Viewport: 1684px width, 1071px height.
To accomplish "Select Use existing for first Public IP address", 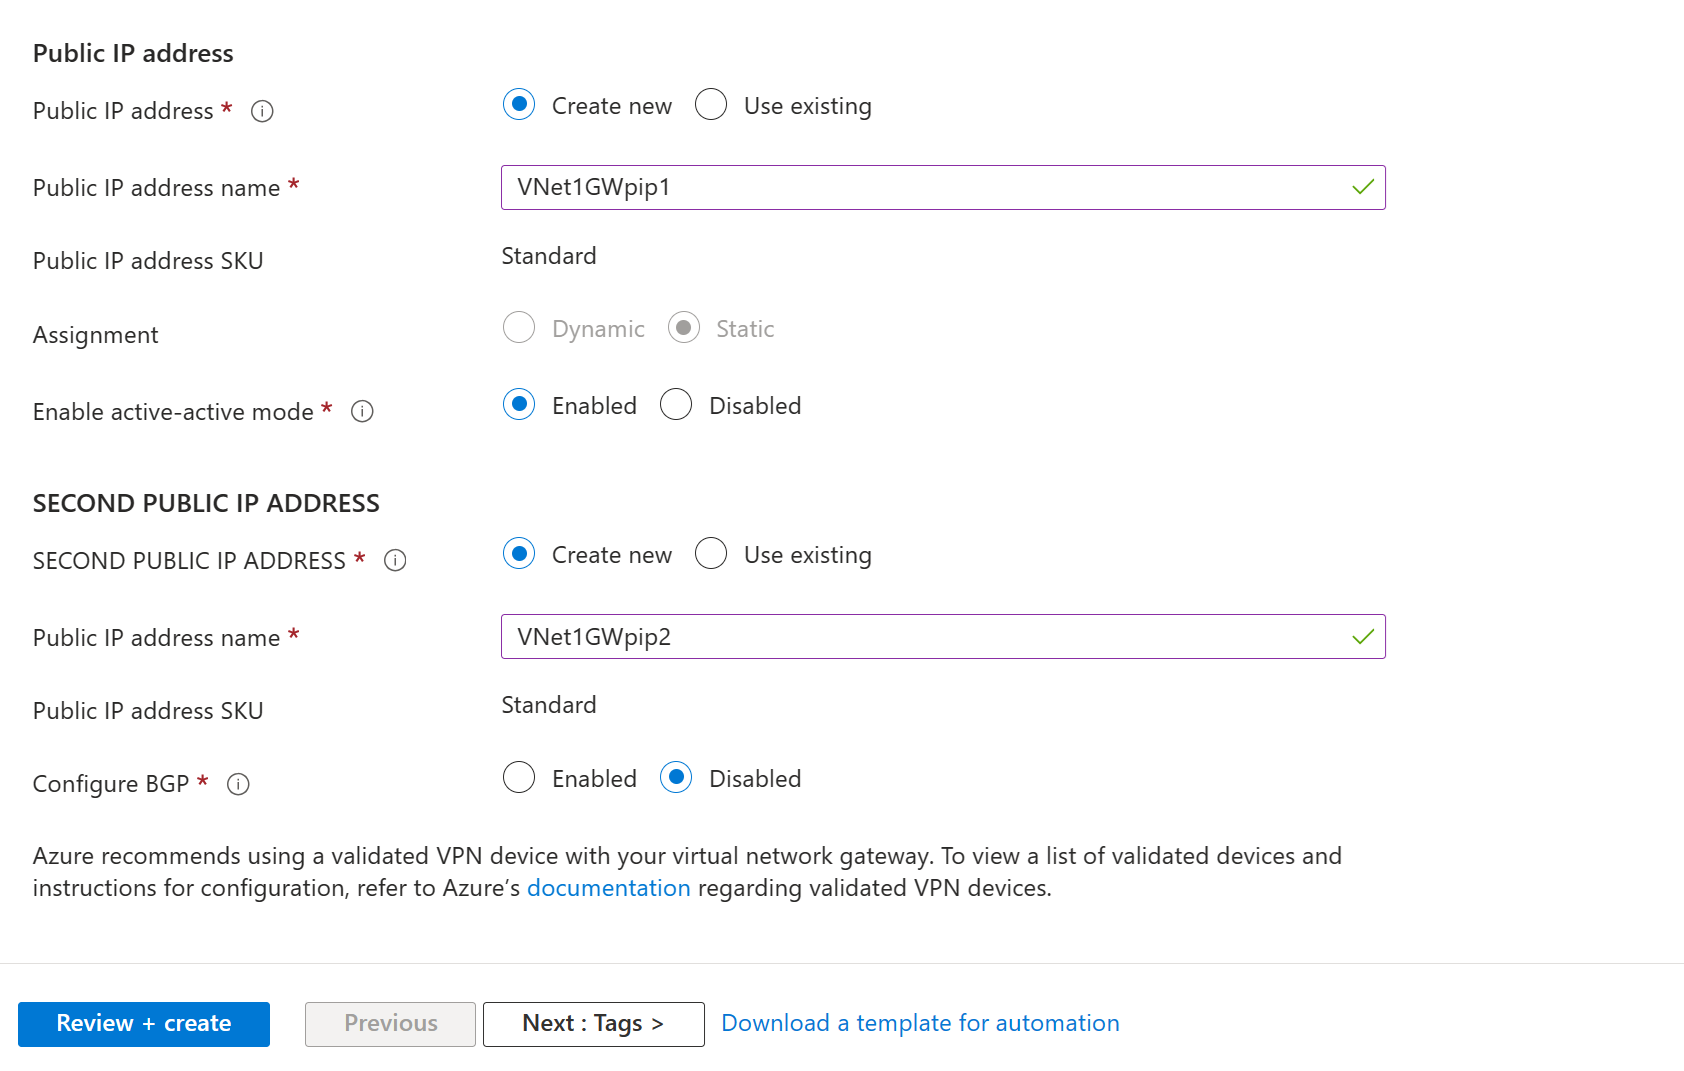I will [711, 104].
